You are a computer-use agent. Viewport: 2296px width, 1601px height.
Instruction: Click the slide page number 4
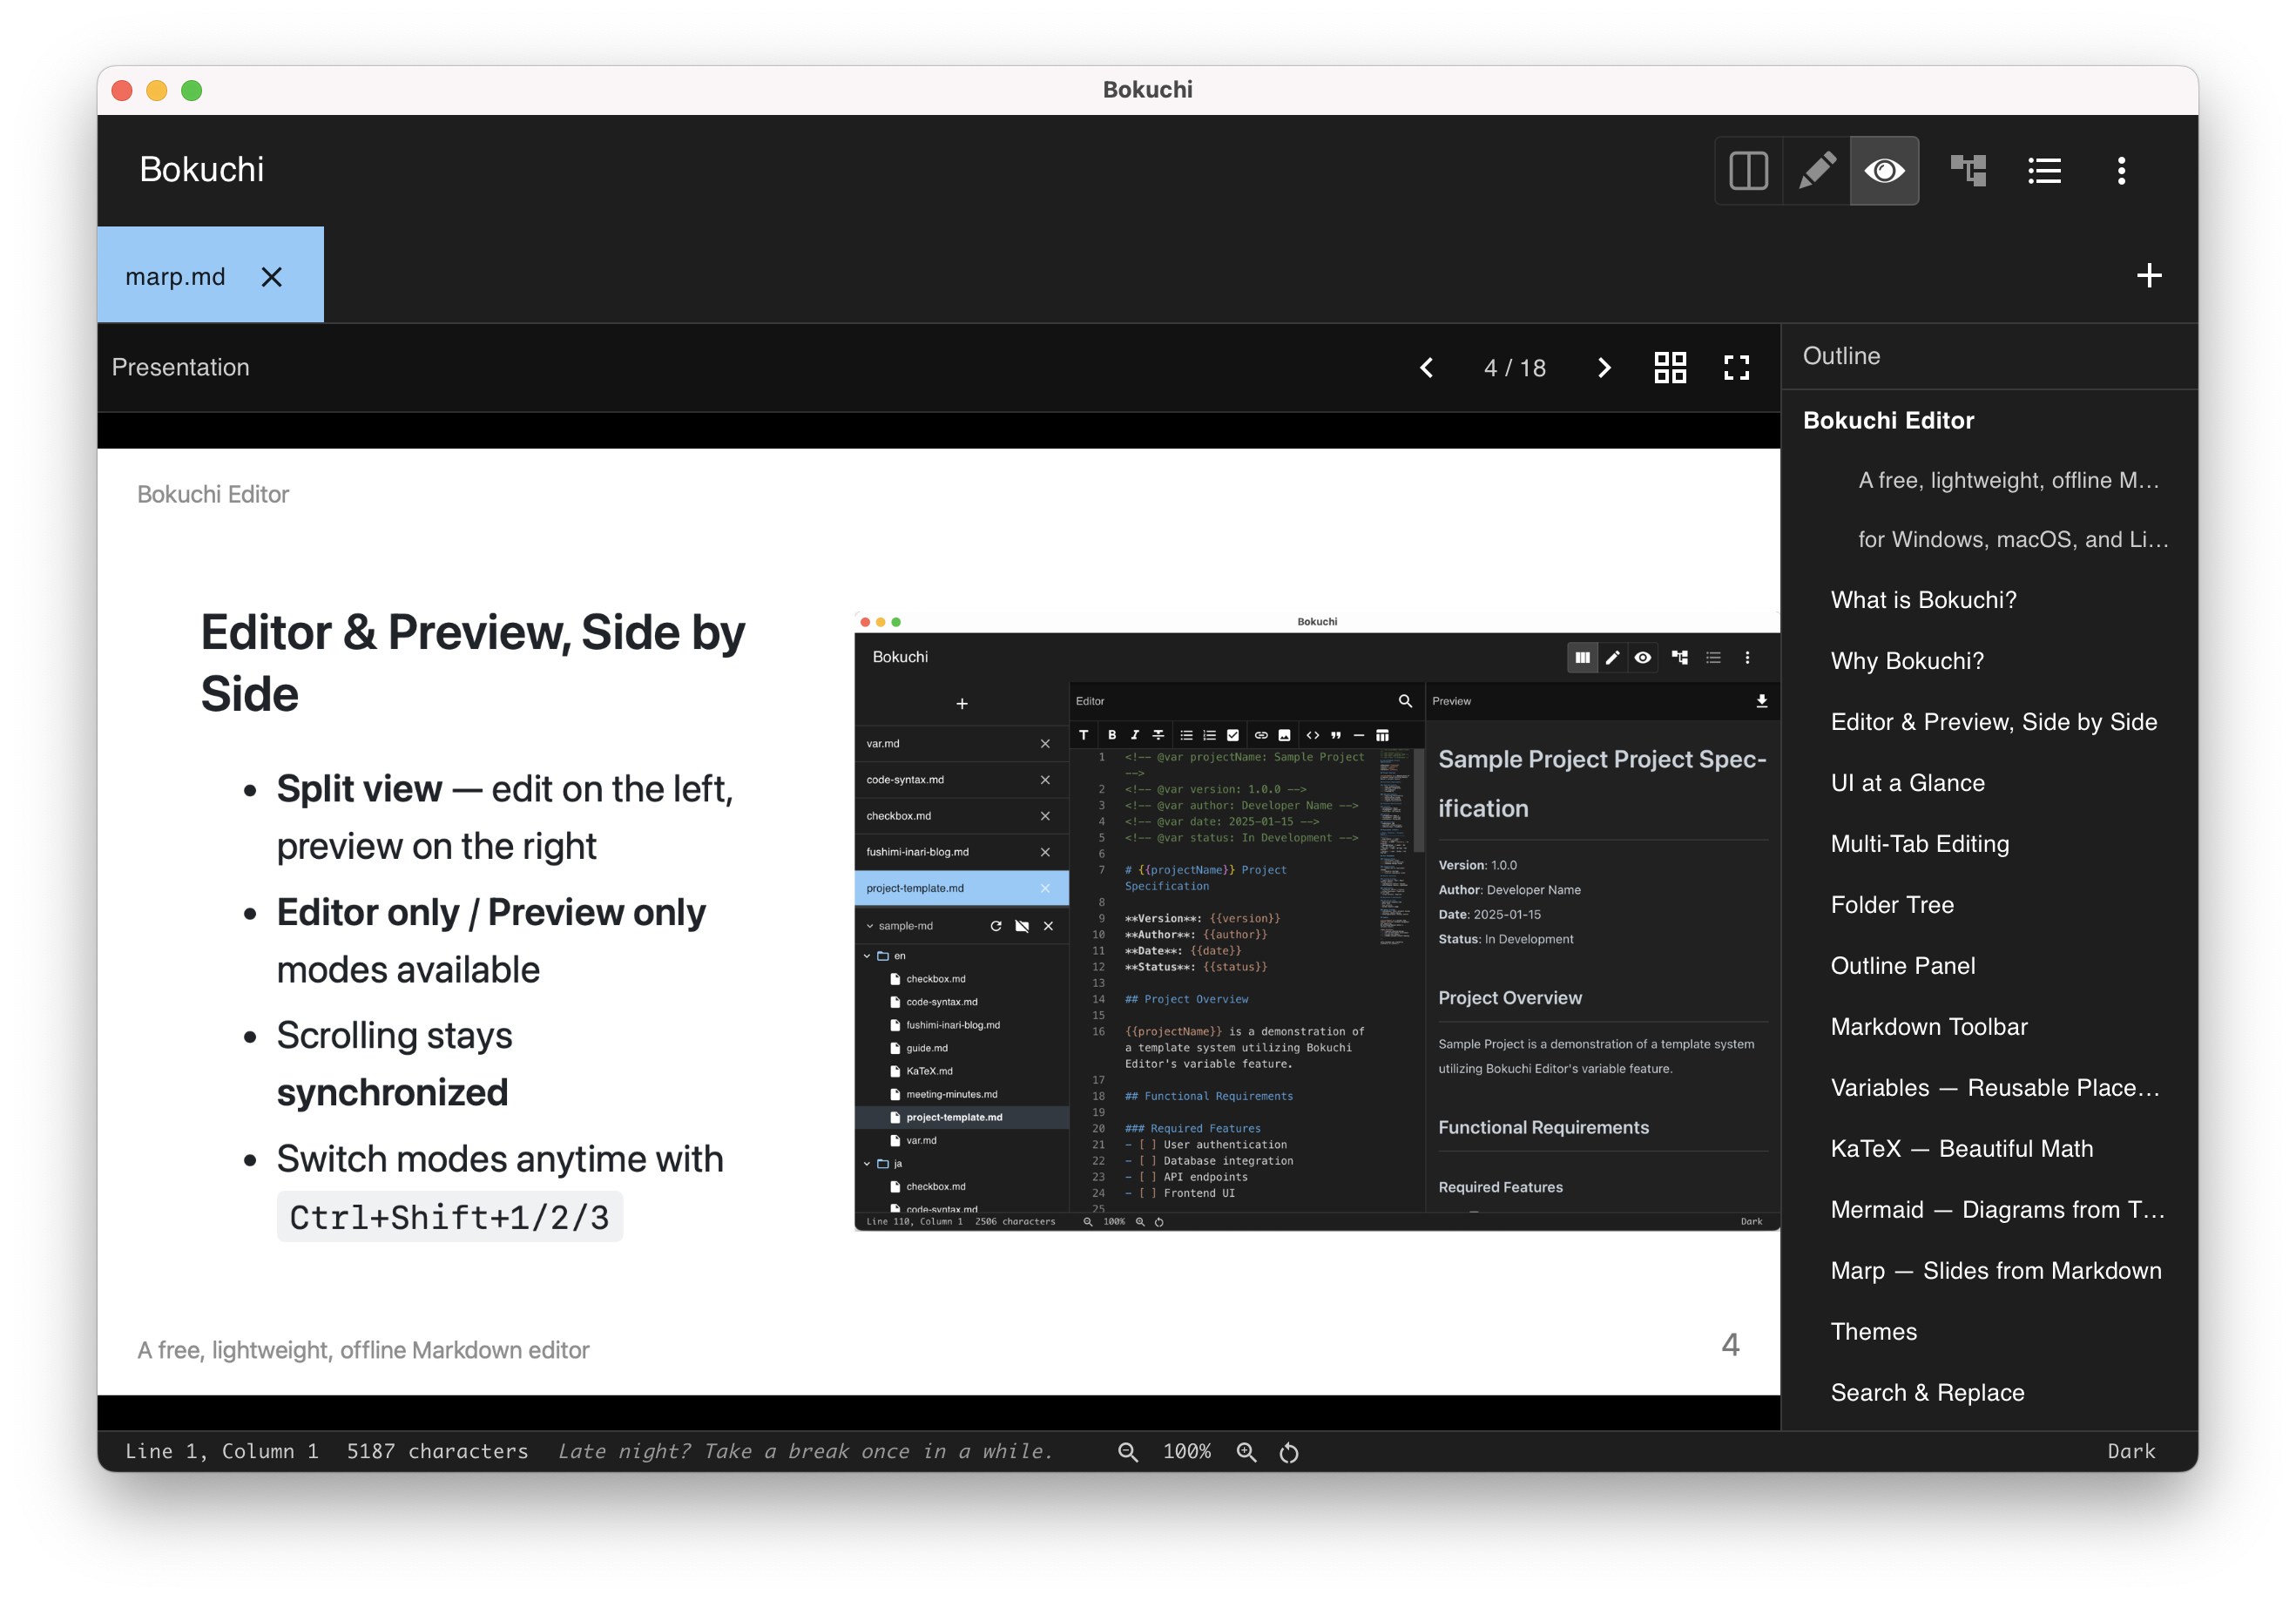coord(1730,1345)
